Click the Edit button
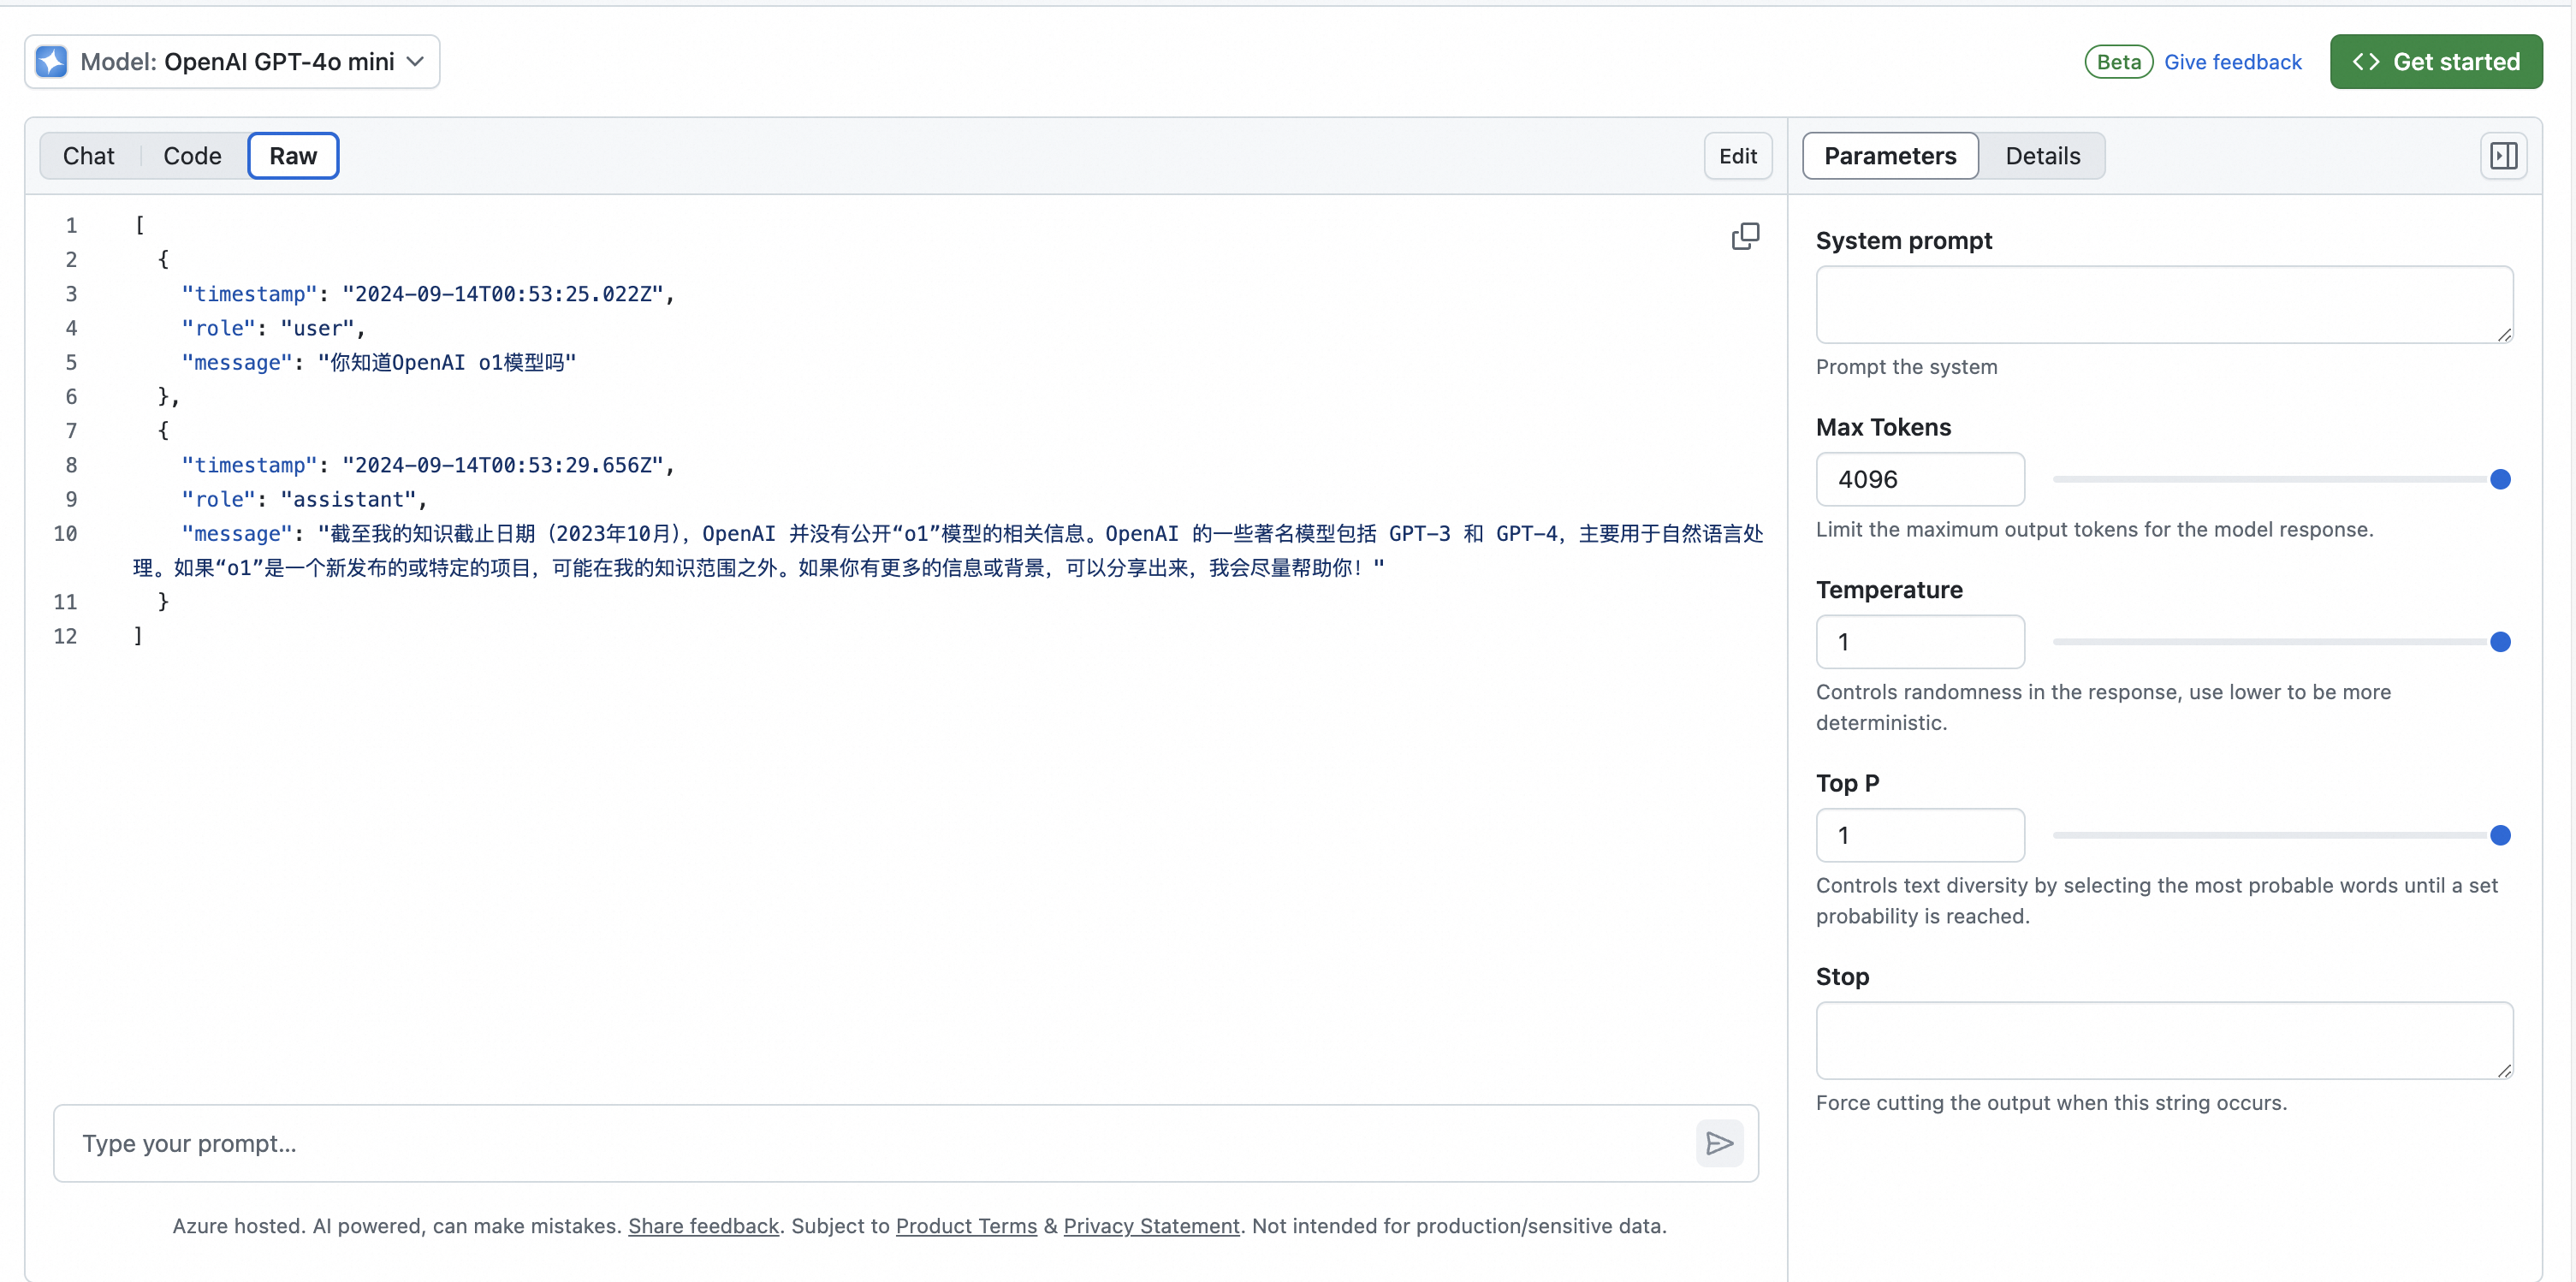 pos(1738,155)
